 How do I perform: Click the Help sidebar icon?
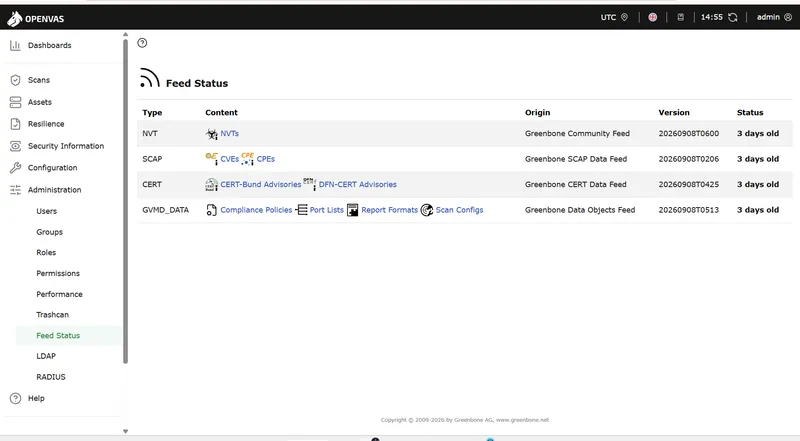tap(15, 398)
